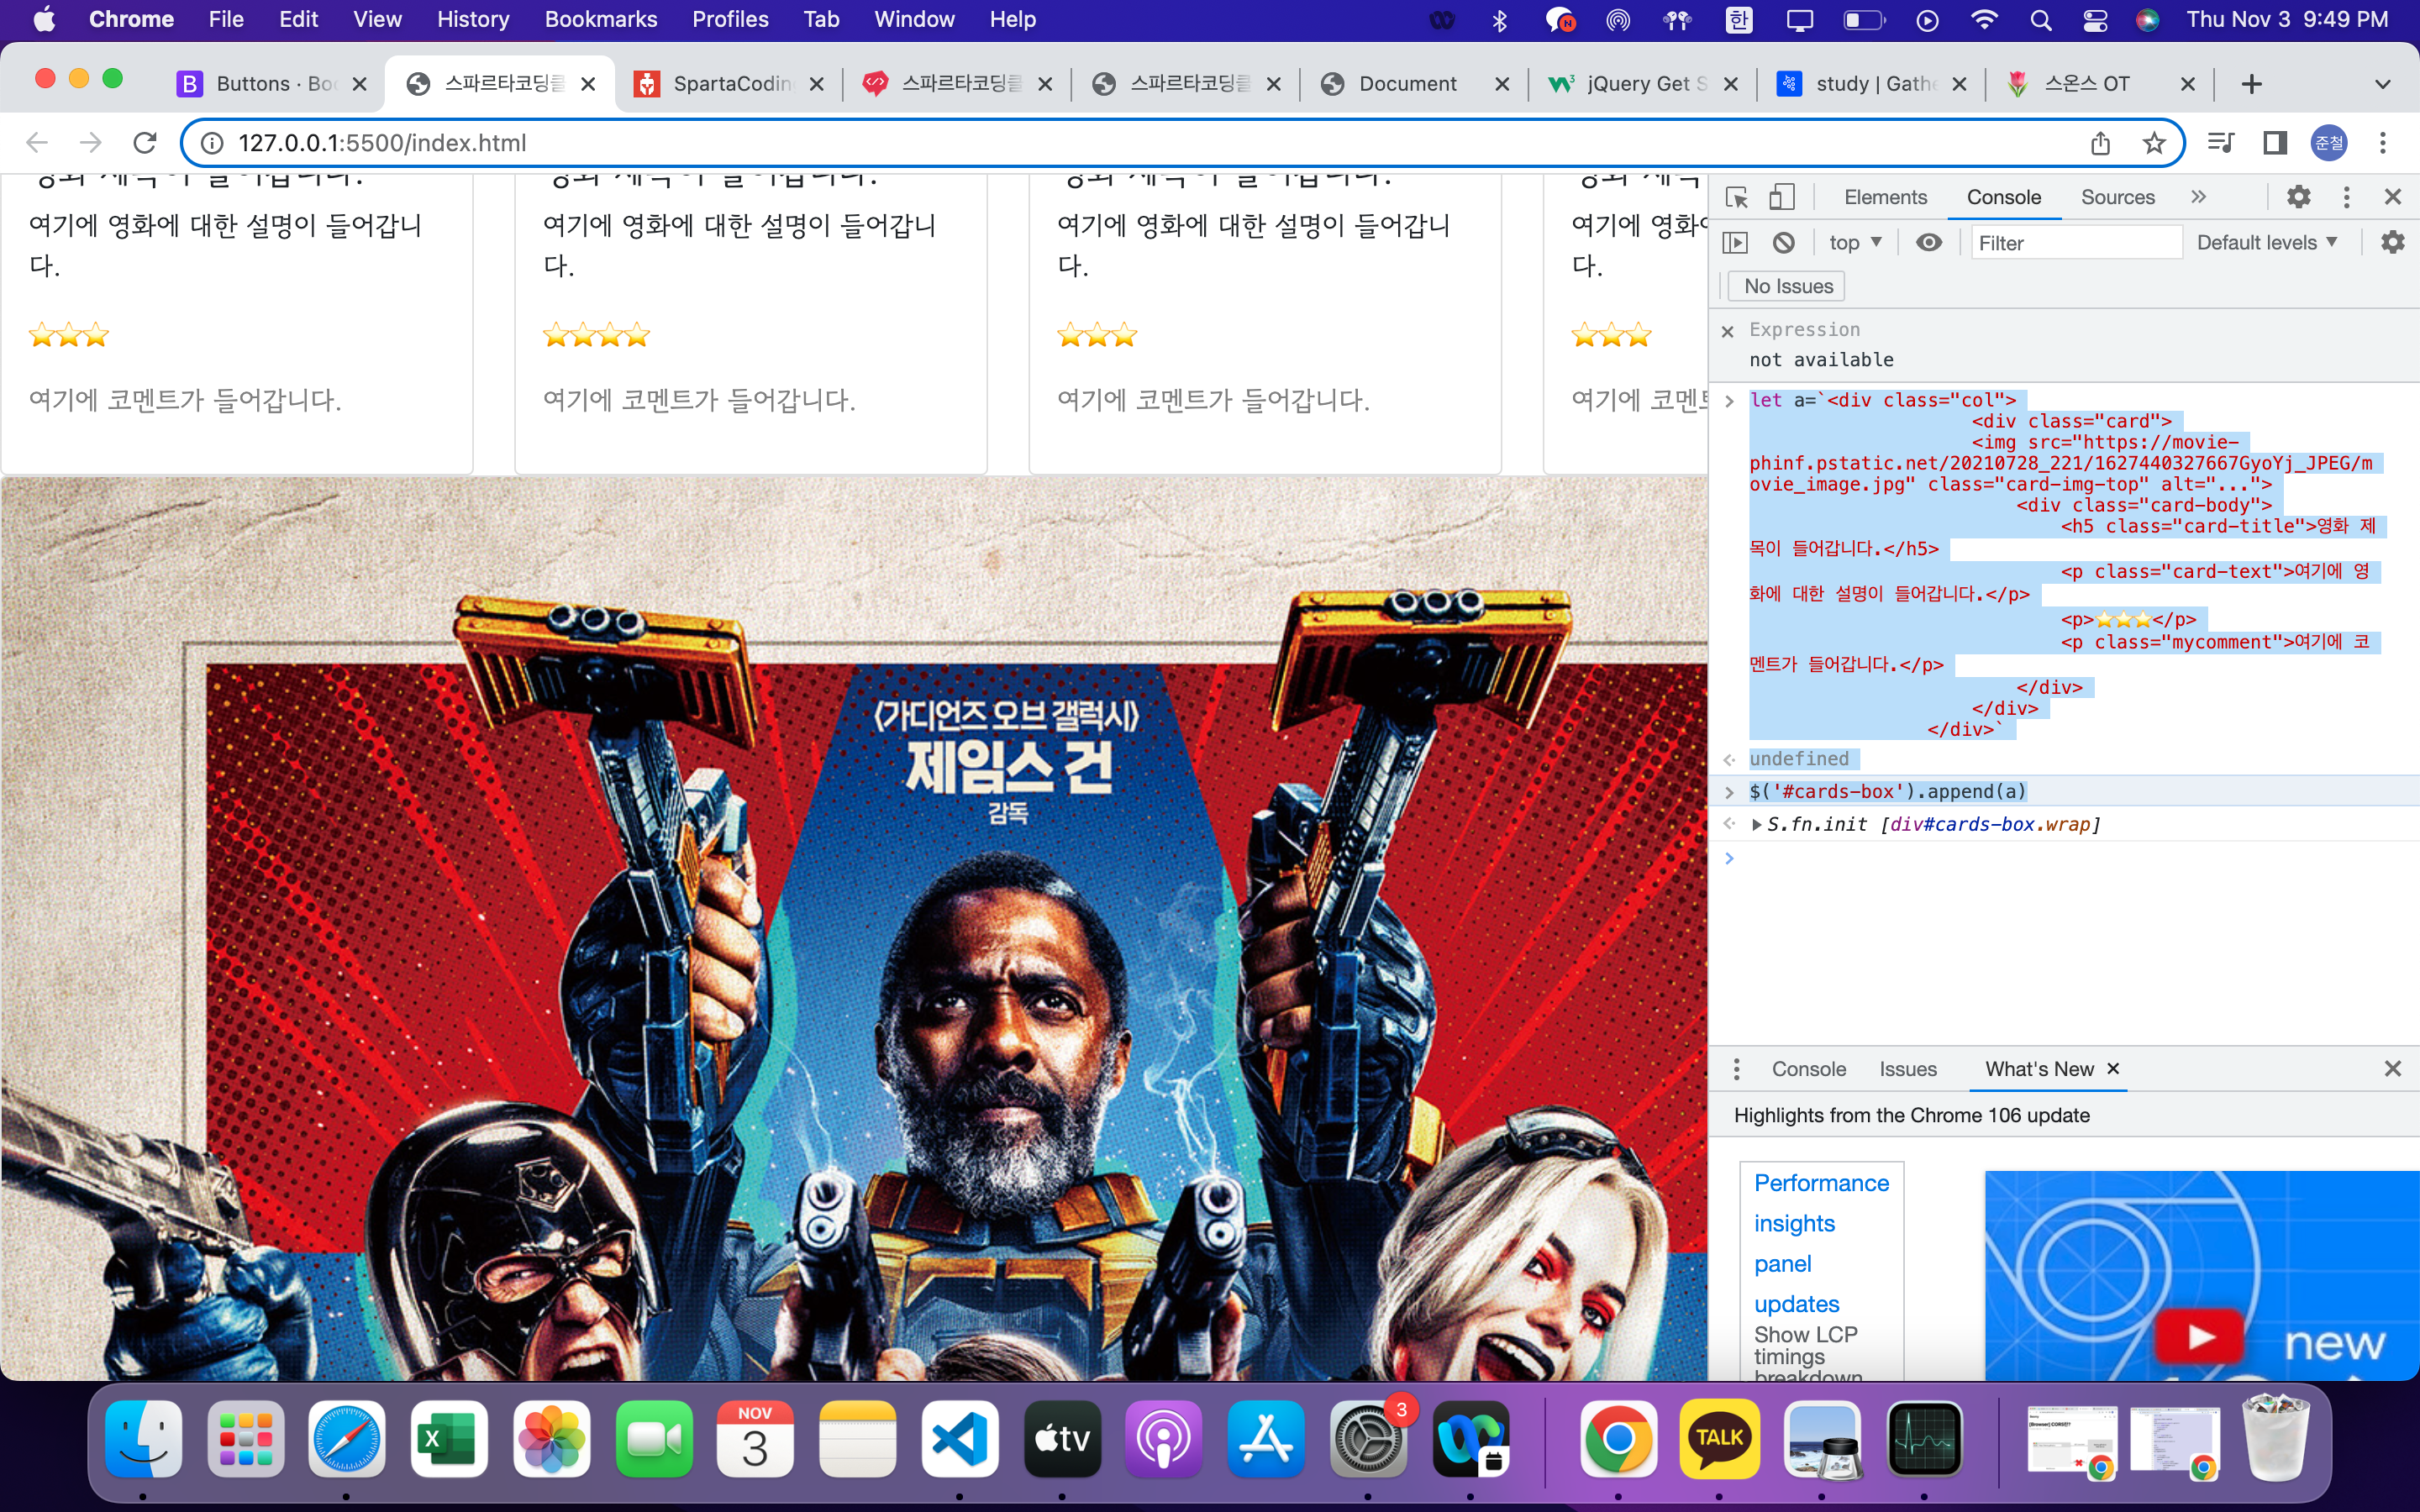Screen dimensions: 2420x1512
Task: Open the Default levels dropdown
Action: pos(2266,243)
